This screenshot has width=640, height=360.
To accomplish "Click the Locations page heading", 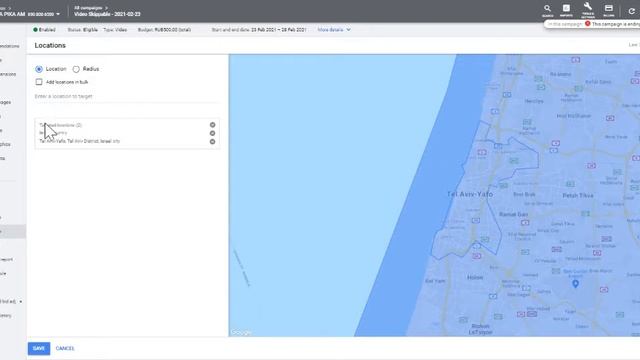I will (x=50, y=45).
